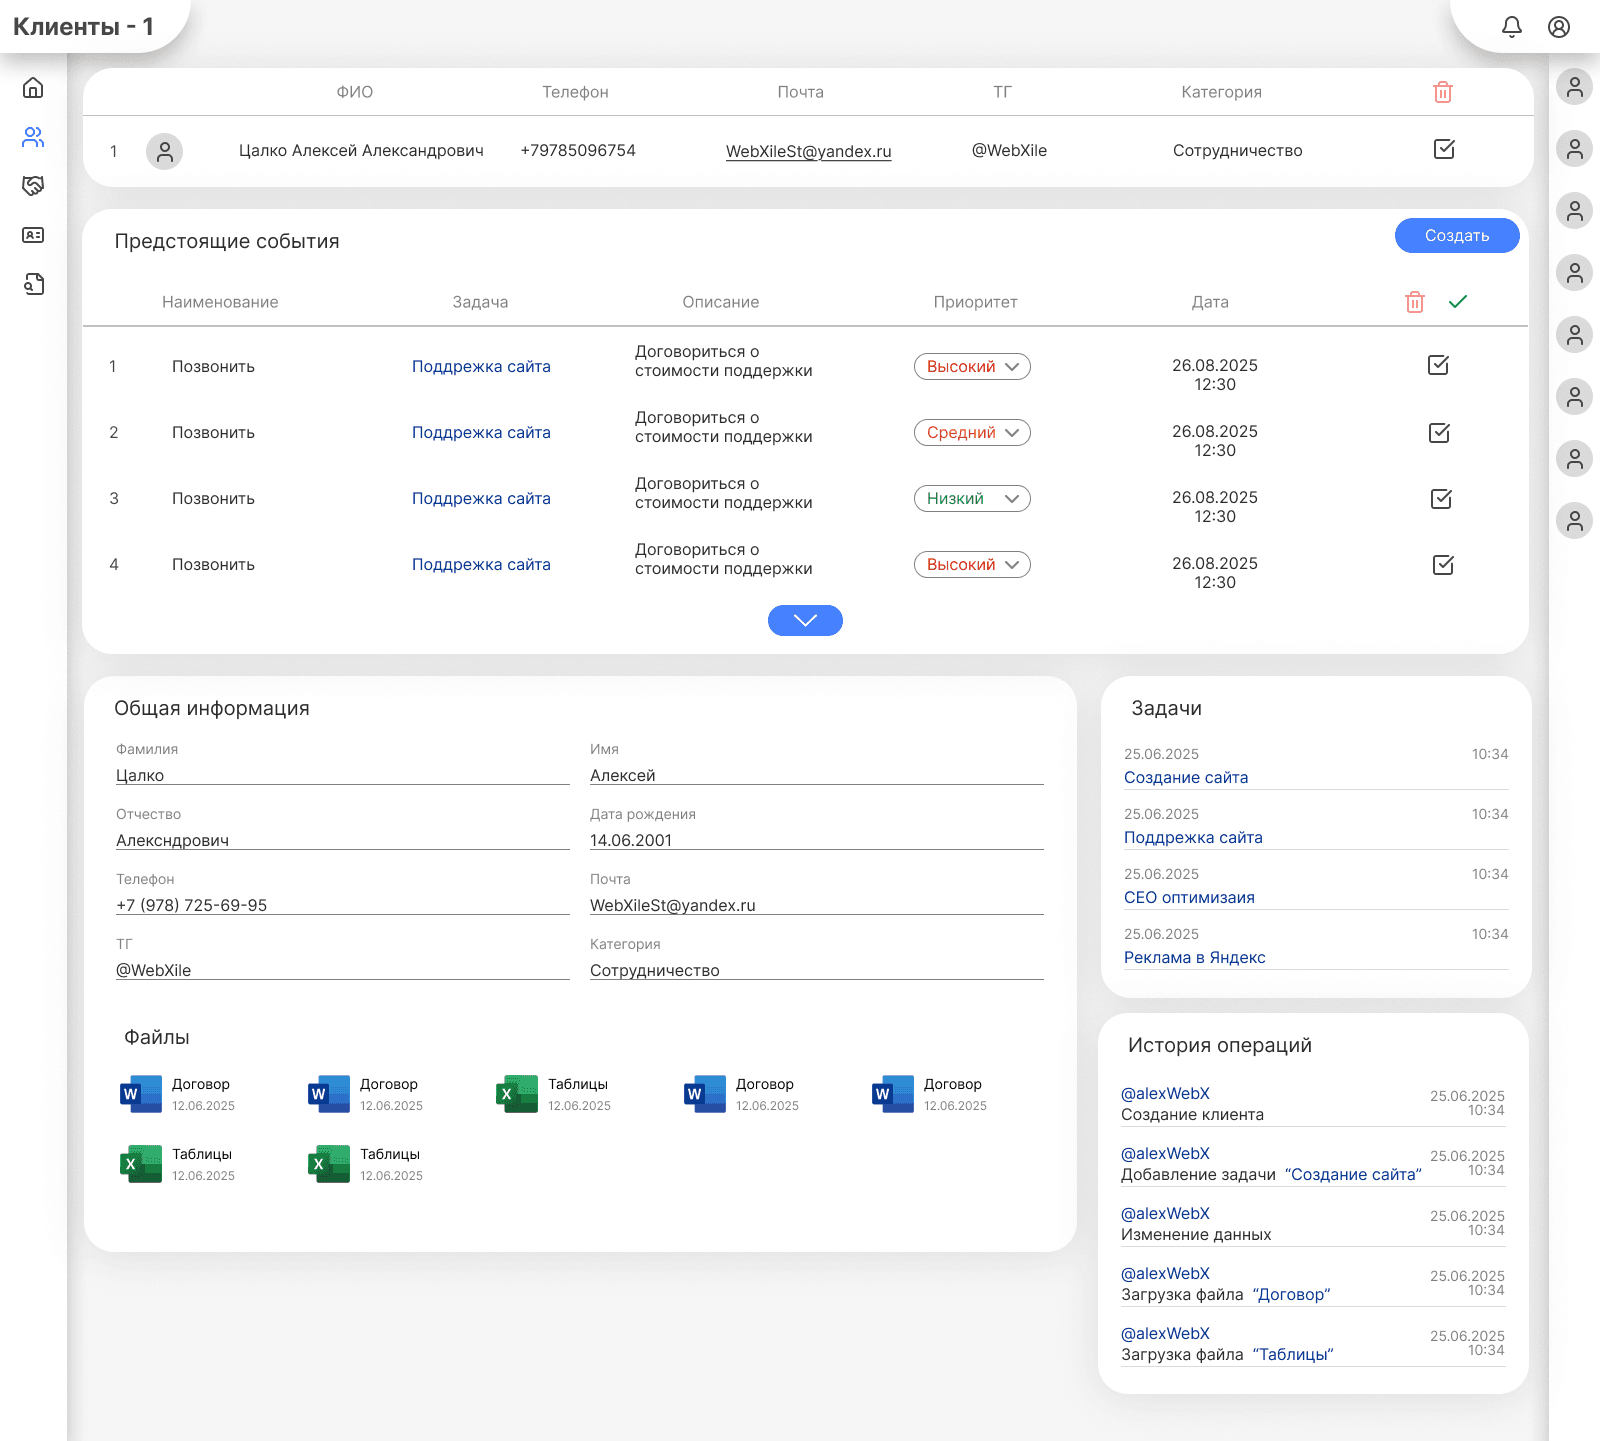Viewport: 1600px width, 1441px height.
Task: Open the home icon in the sidebar
Action: 33,88
